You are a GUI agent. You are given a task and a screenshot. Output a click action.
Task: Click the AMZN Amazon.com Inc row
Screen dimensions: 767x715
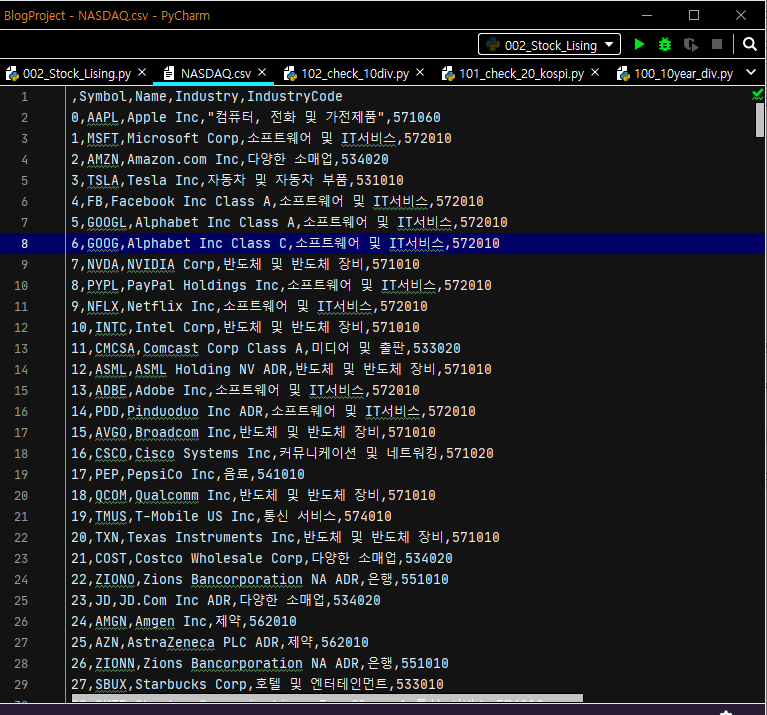pos(230,159)
